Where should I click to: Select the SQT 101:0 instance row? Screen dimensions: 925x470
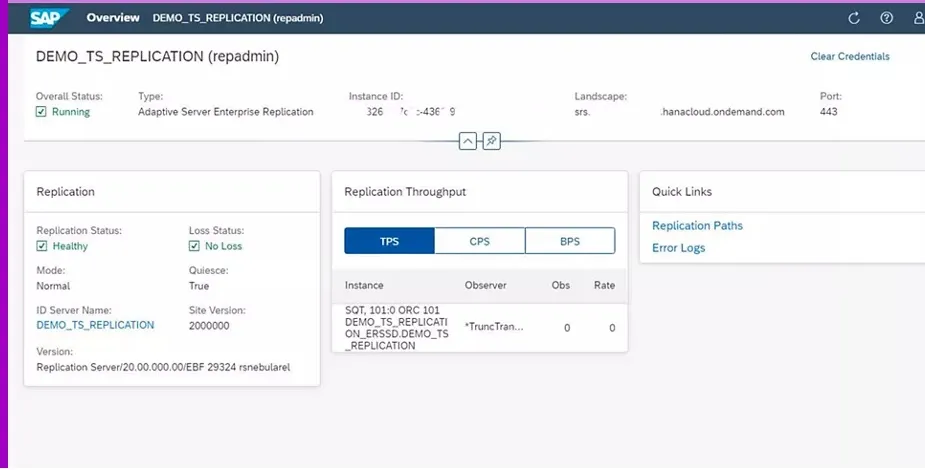(397, 327)
